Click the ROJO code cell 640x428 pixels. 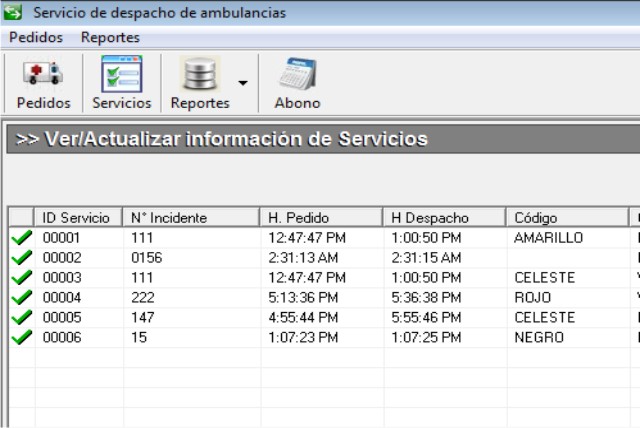point(533,297)
